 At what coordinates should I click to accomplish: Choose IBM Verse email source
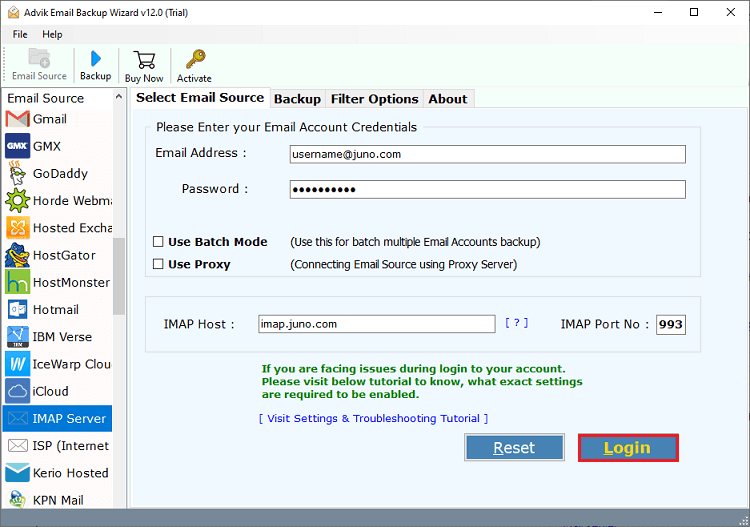[62, 337]
